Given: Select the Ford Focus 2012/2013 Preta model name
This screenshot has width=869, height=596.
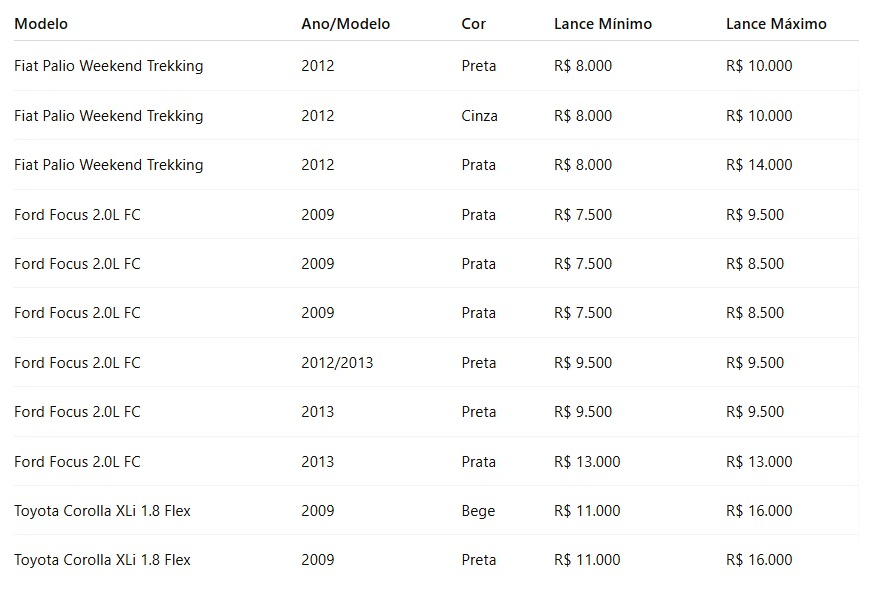Looking at the screenshot, I should 77,363.
